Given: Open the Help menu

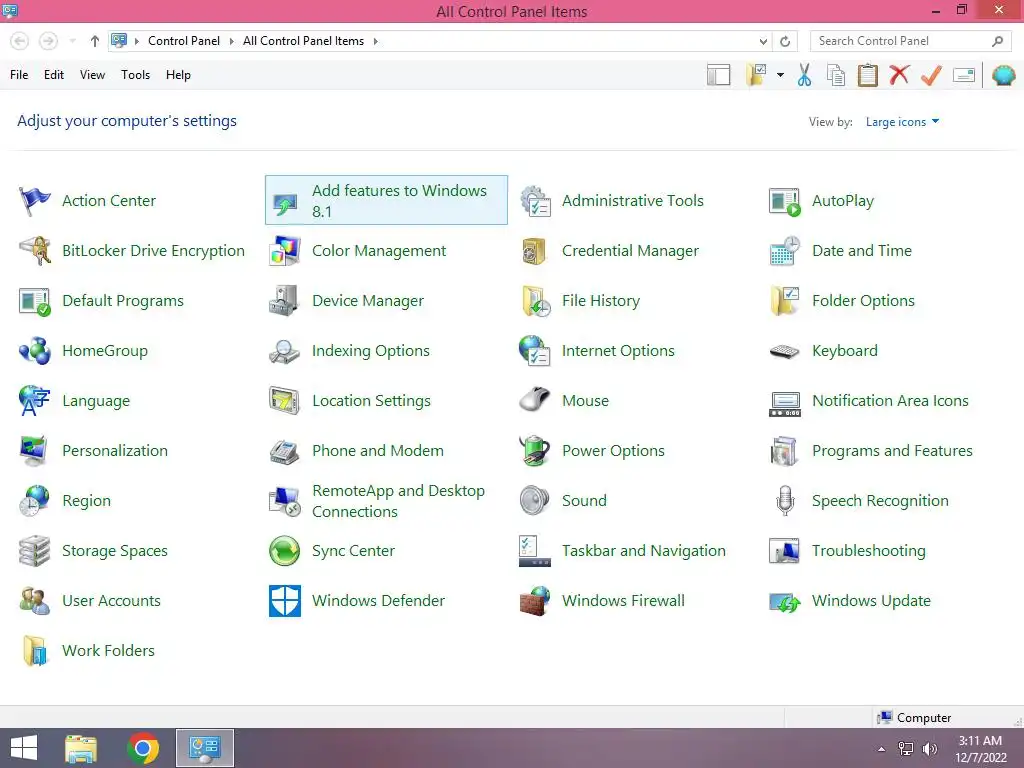Looking at the screenshot, I should pyautogui.click(x=178, y=75).
